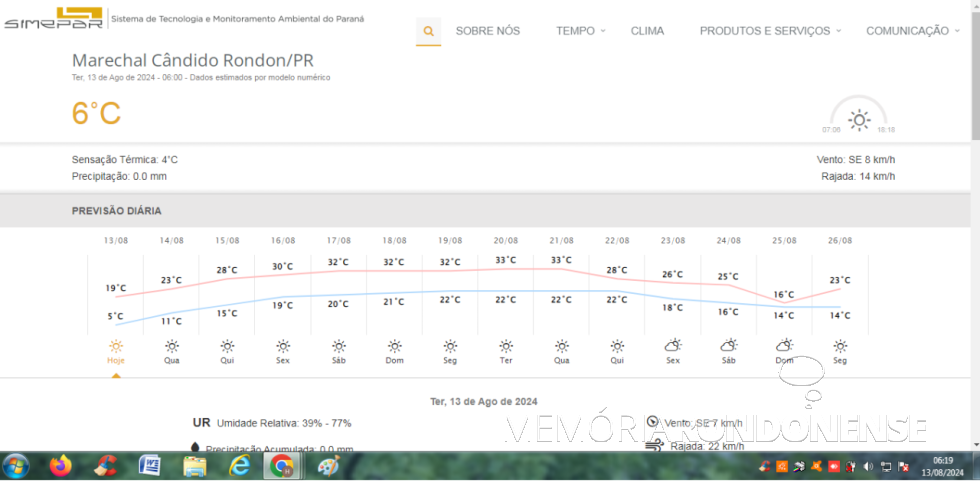
Task: Select Saturday 17/08 forecast day
Action: [x=339, y=346]
